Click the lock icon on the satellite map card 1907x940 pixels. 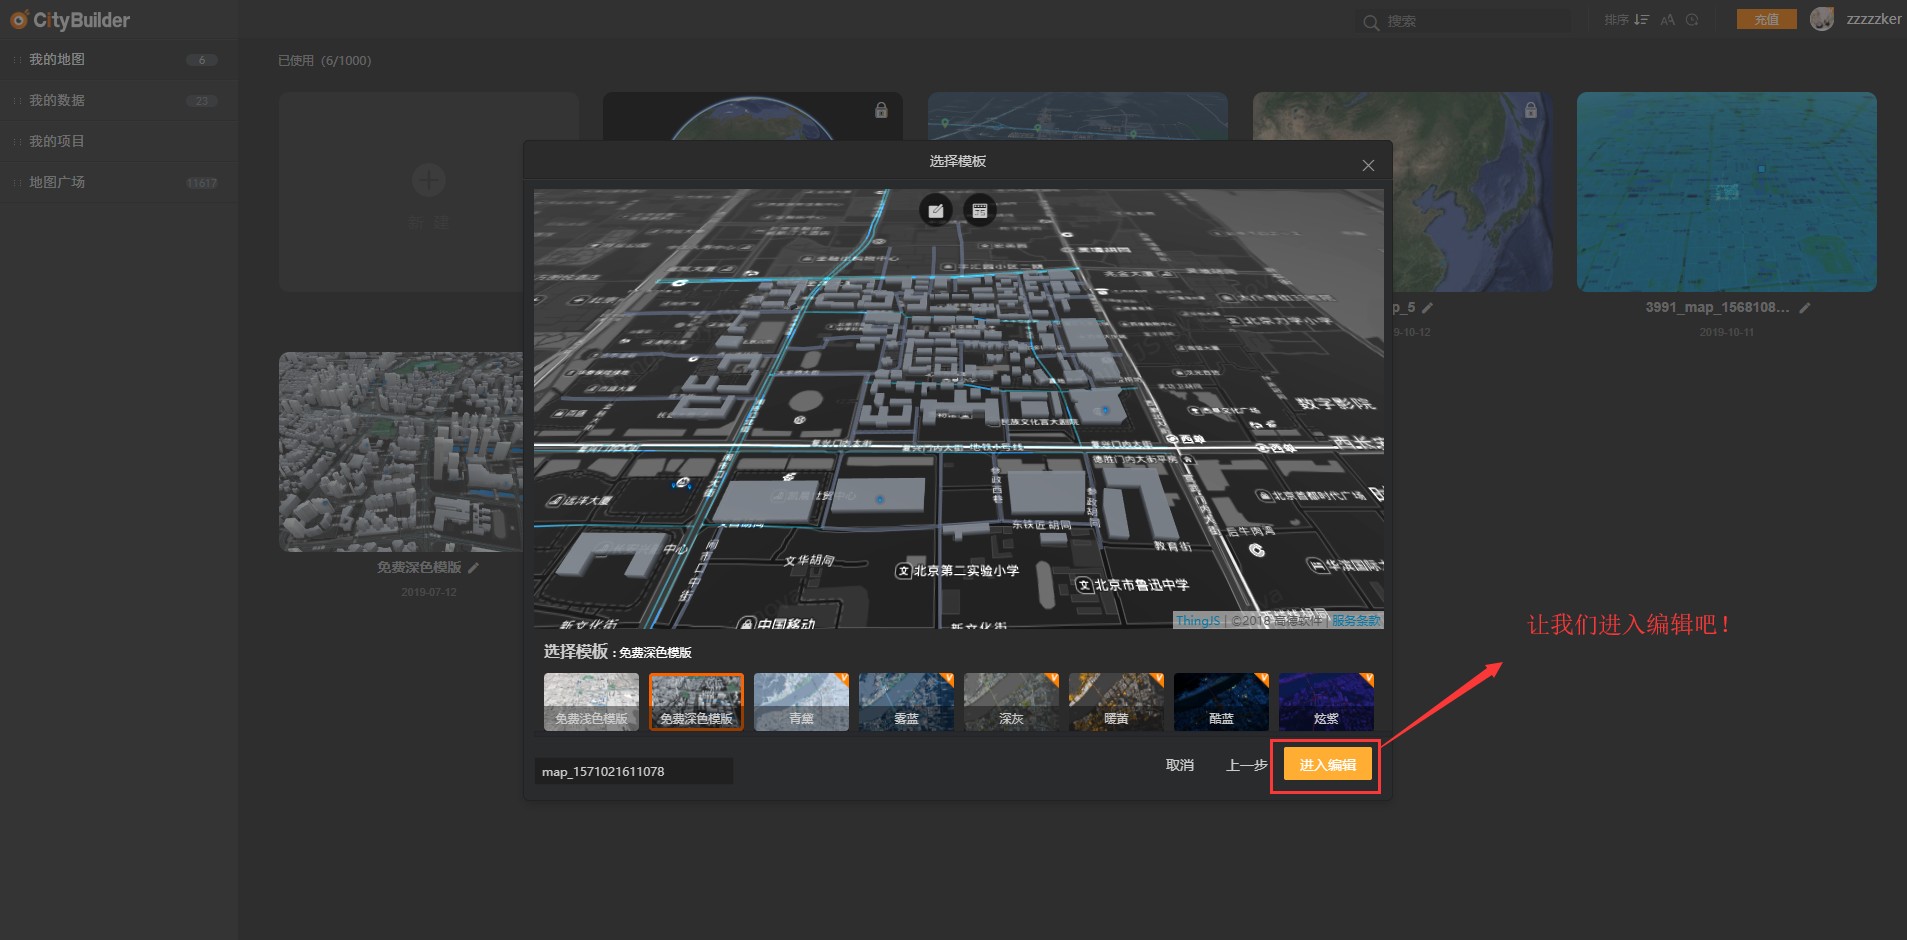(1530, 110)
